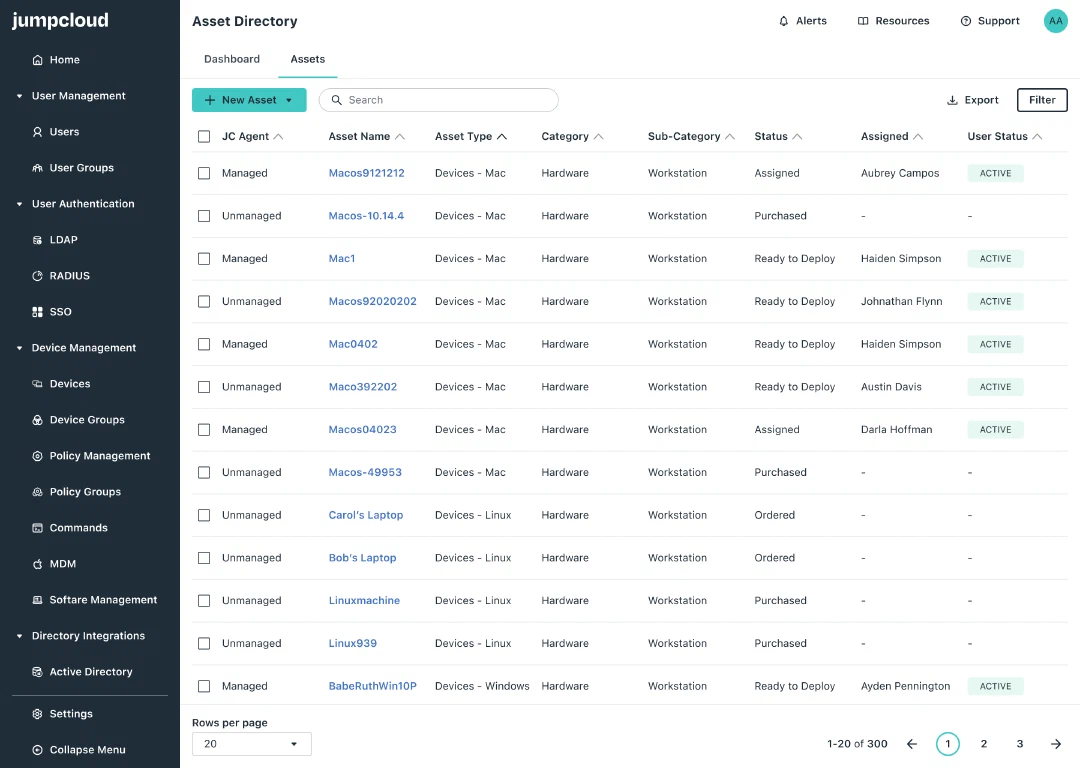Toggle the select-all header checkbox
This screenshot has width=1080, height=768.
point(204,136)
